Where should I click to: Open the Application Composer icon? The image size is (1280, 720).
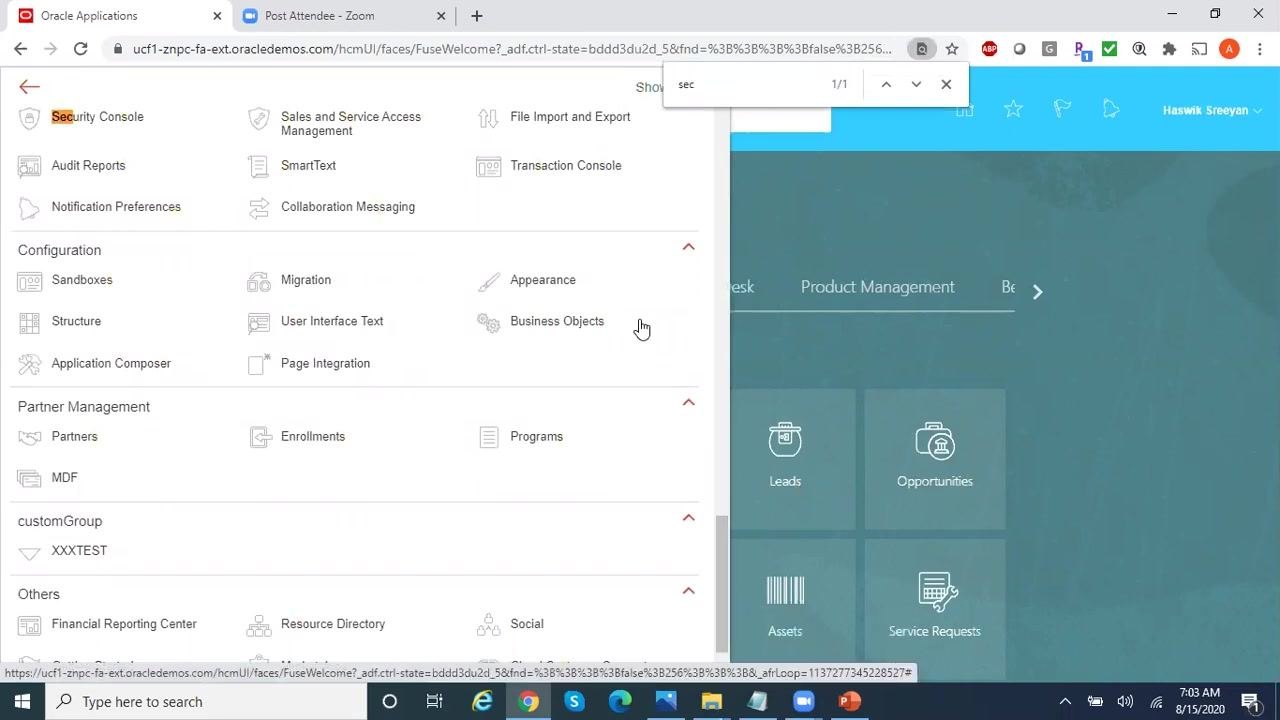tap(30, 364)
